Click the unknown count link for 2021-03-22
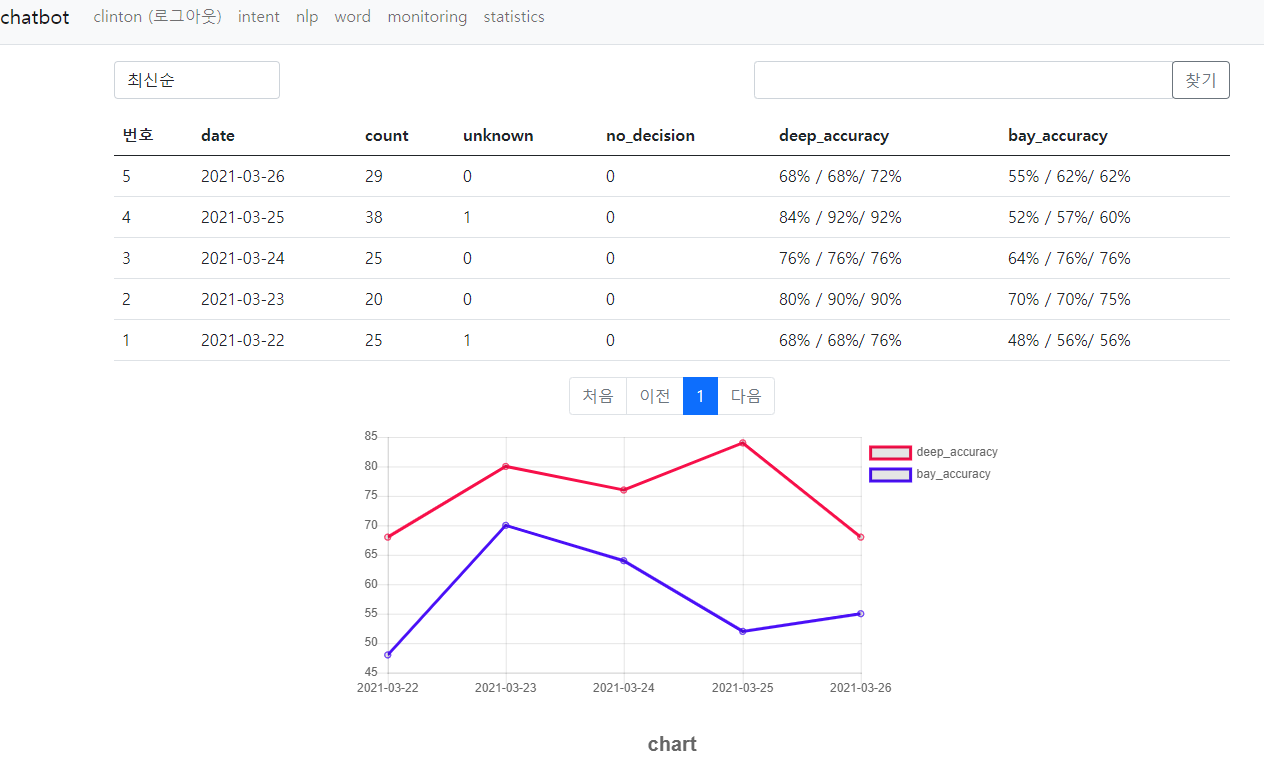1264x764 pixels. (x=466, y=339)
